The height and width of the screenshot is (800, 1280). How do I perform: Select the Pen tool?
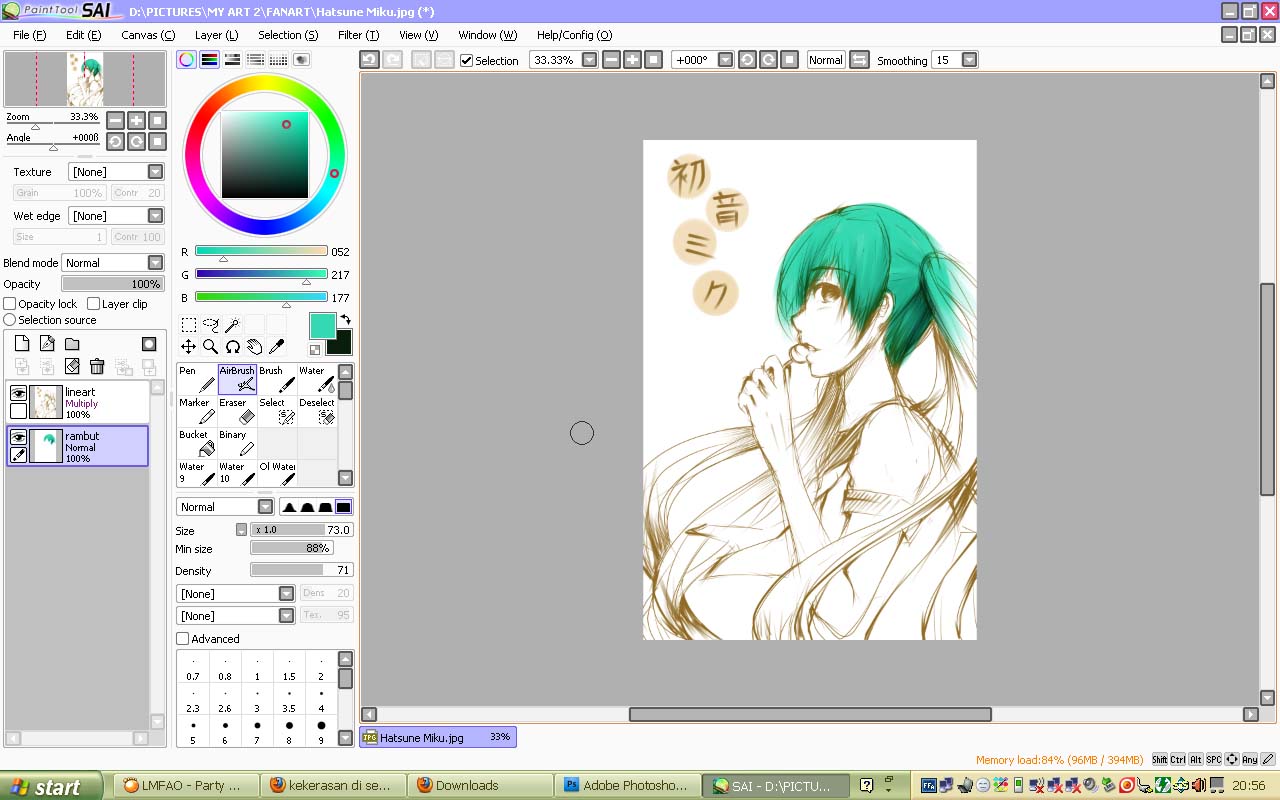[197, 378]
